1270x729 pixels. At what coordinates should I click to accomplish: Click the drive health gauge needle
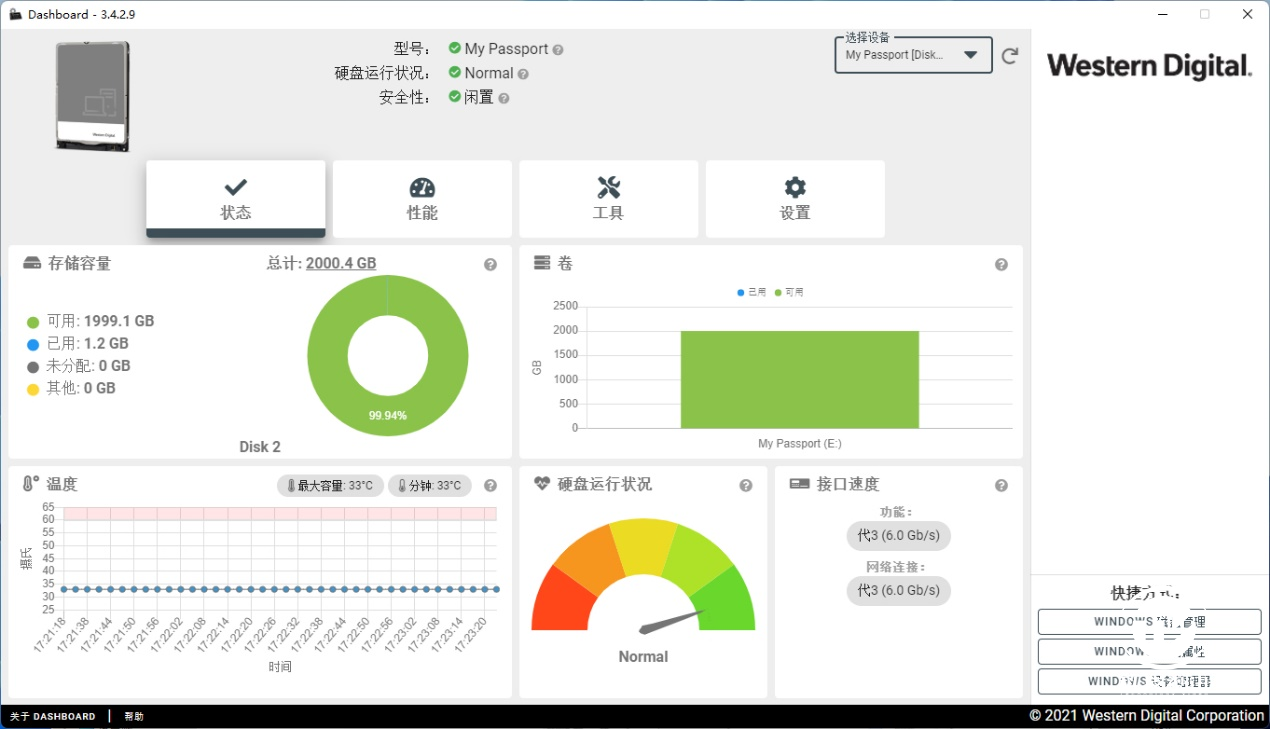(x=672, y=621)
